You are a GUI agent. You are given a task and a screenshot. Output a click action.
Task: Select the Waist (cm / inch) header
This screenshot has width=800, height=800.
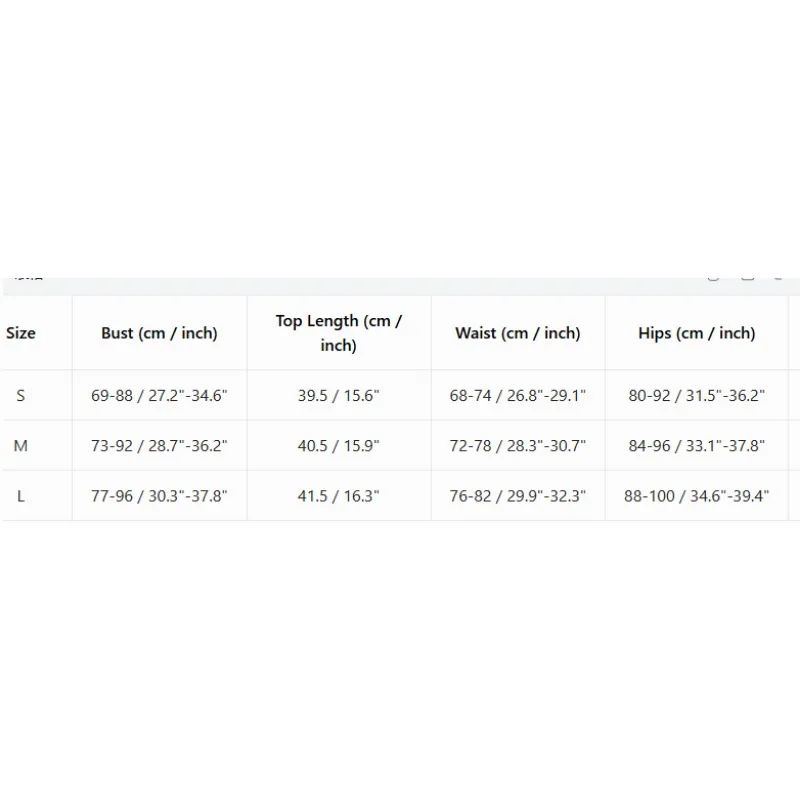pyautogui.click(x=518, y=333)
